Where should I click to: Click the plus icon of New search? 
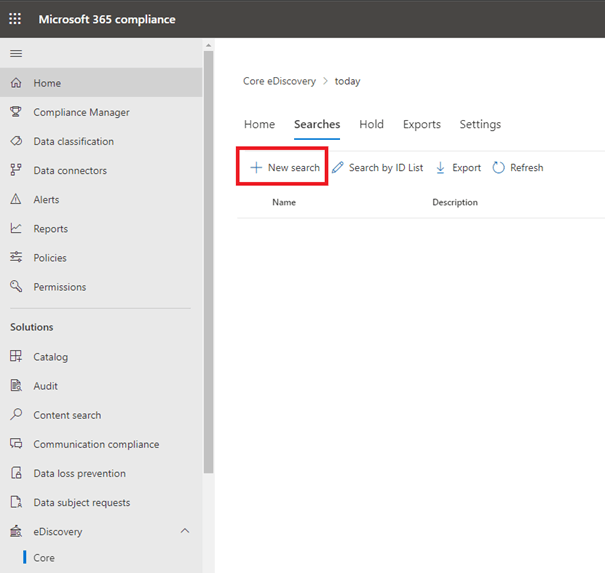256,167
